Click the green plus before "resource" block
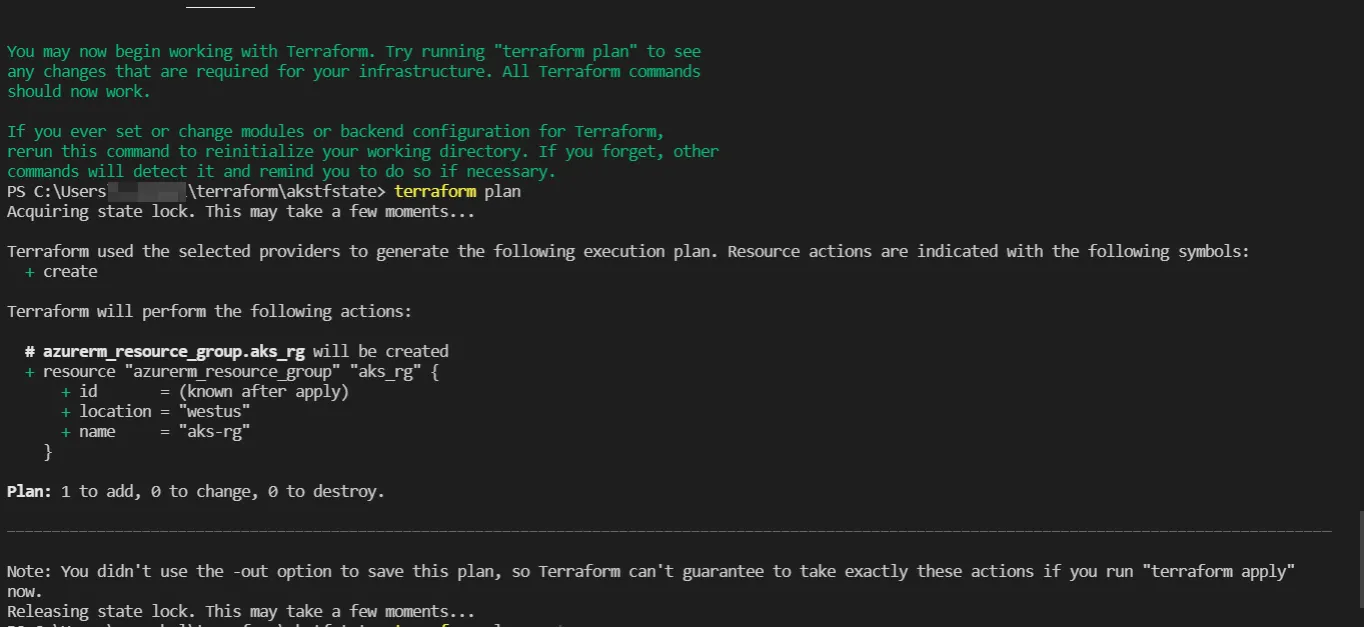Viewport: 1364px width, 627px height. (30, 371)
